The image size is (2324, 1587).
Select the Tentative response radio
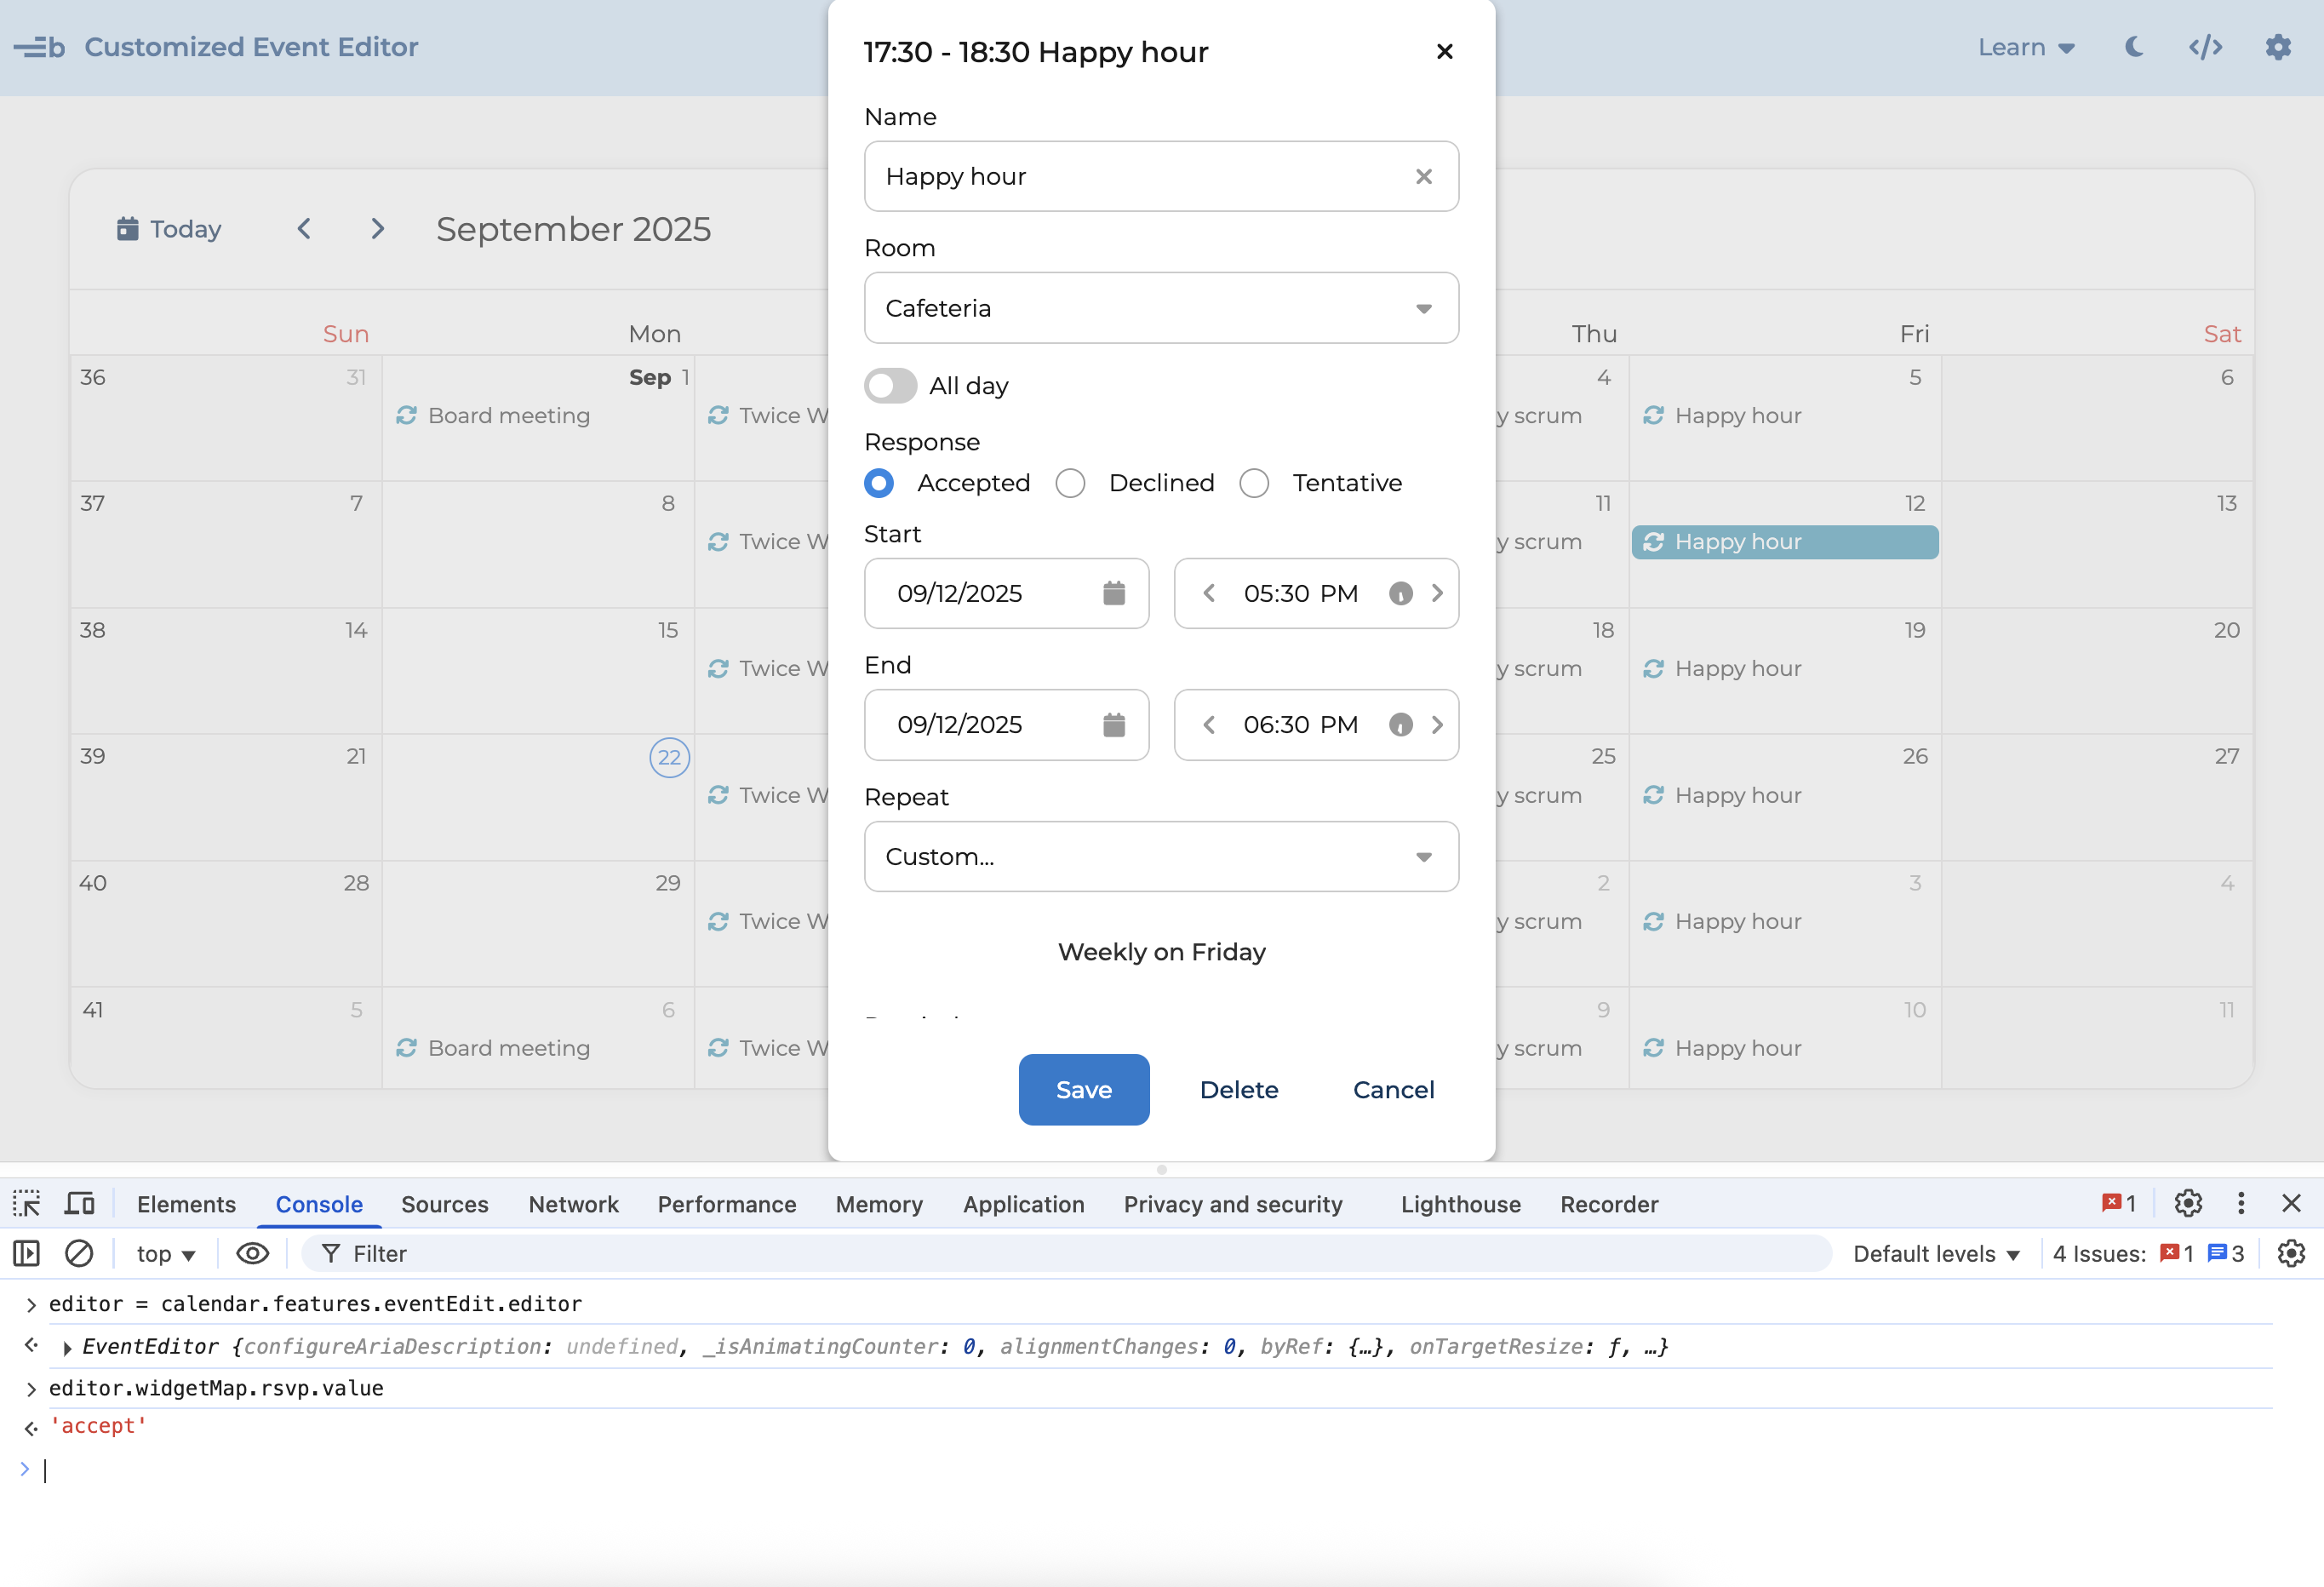(1254, 483)
